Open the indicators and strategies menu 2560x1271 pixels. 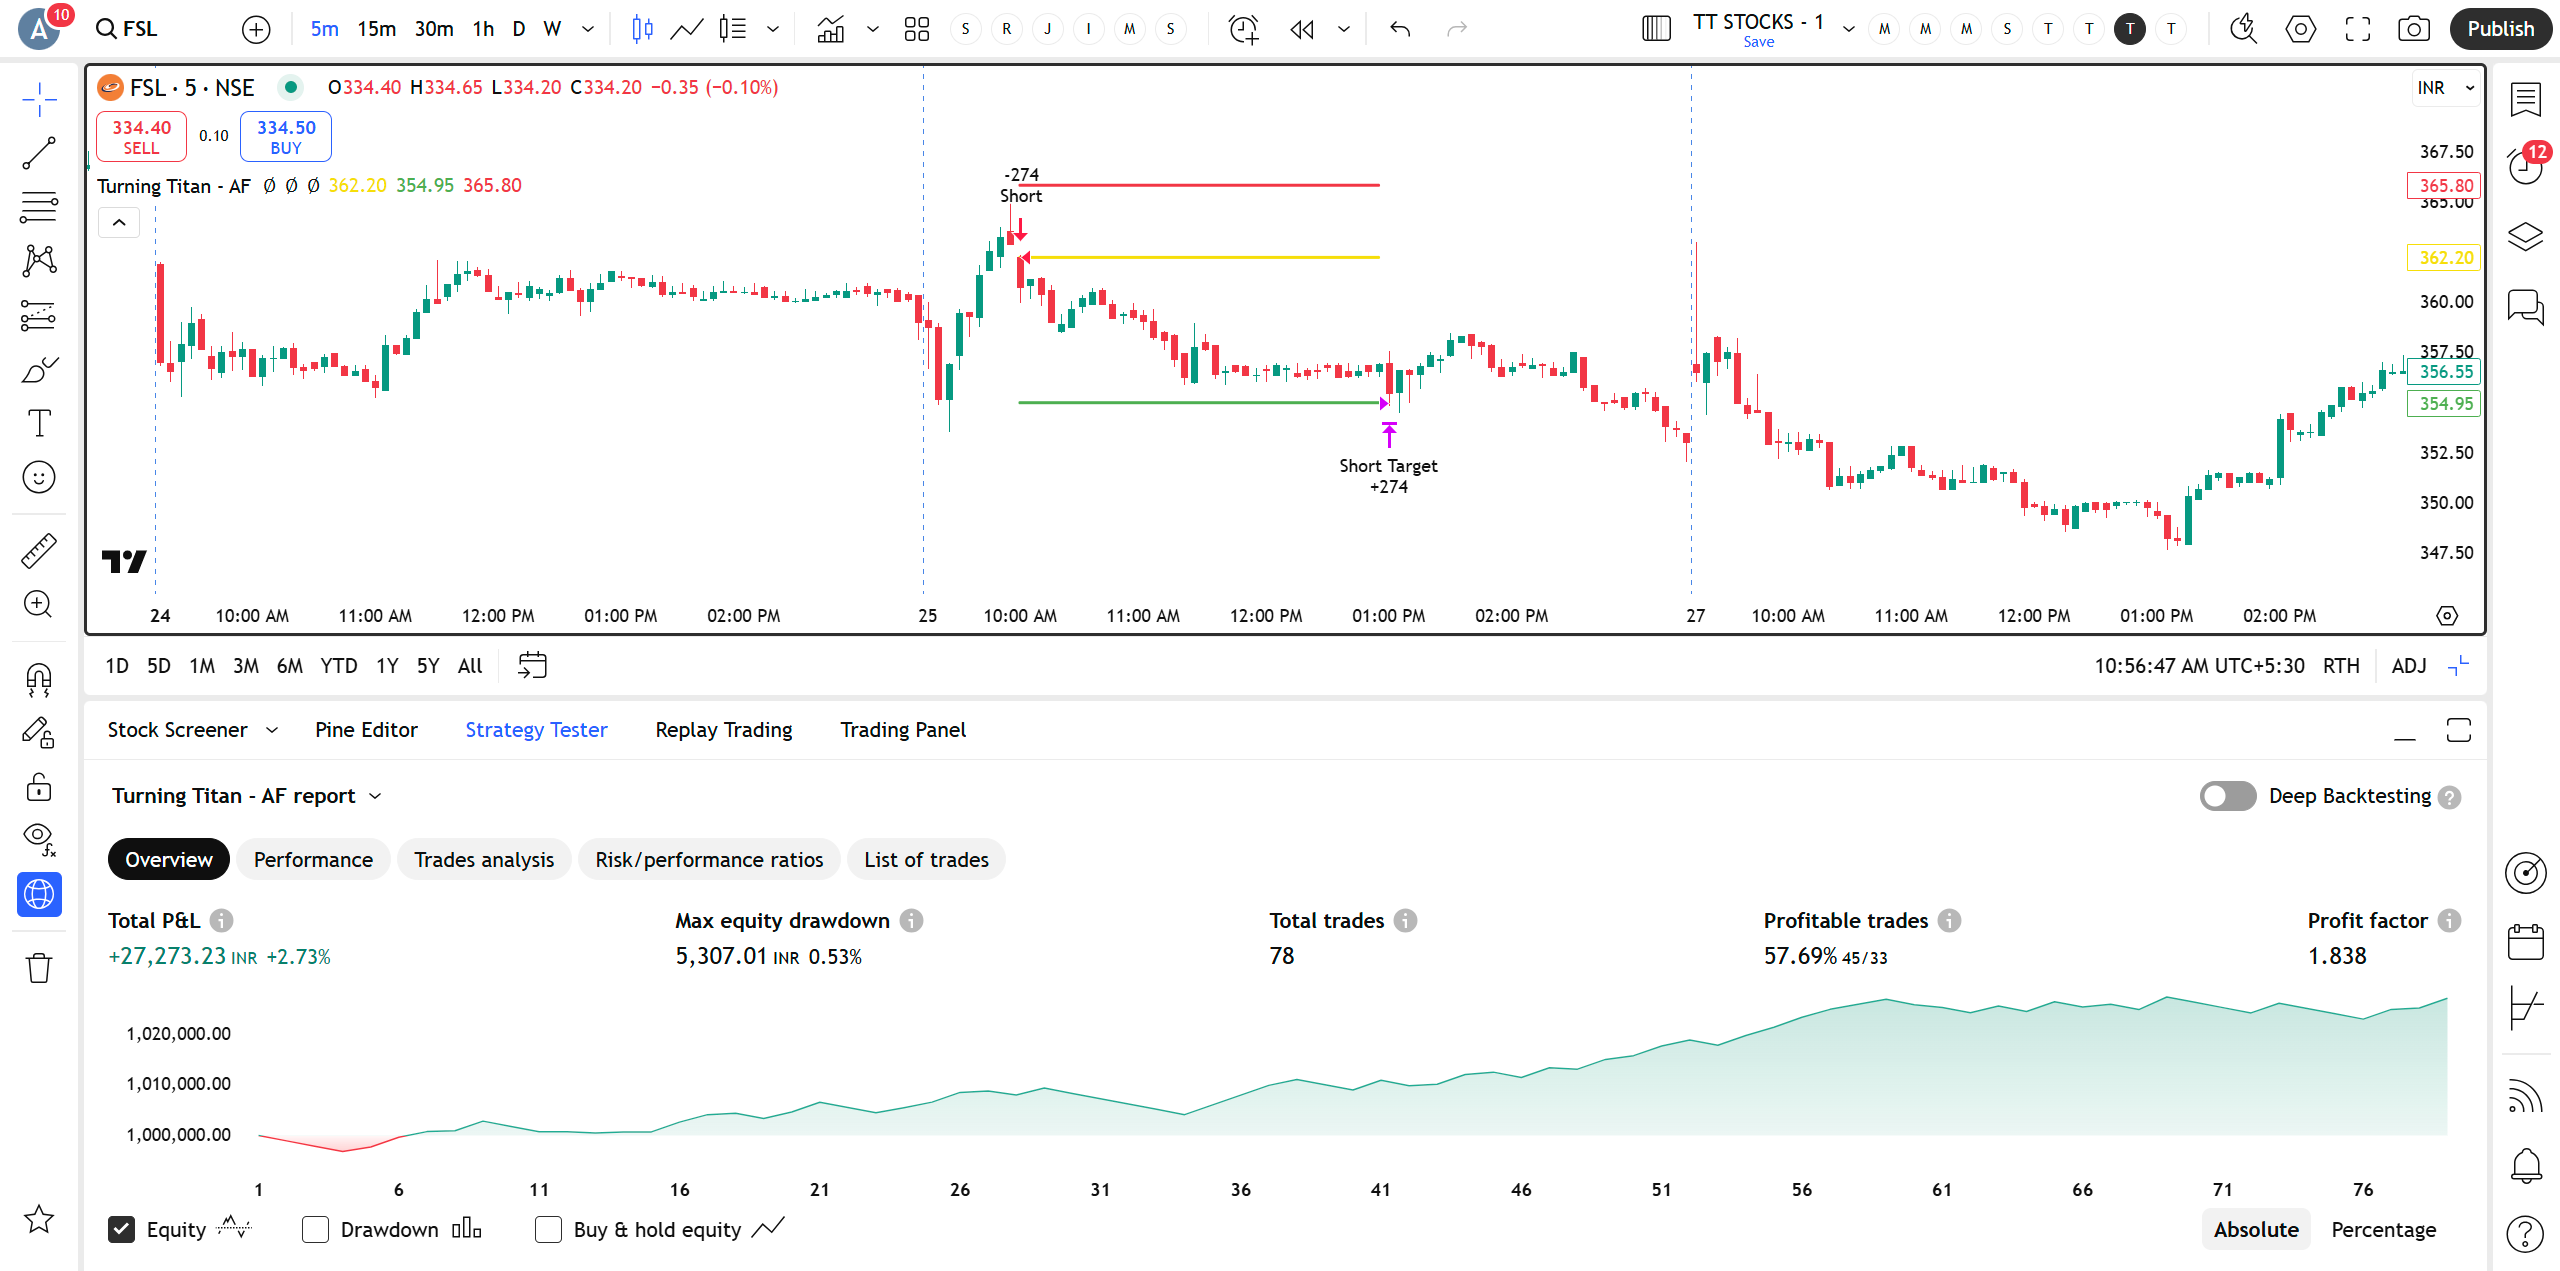[831, 29]
